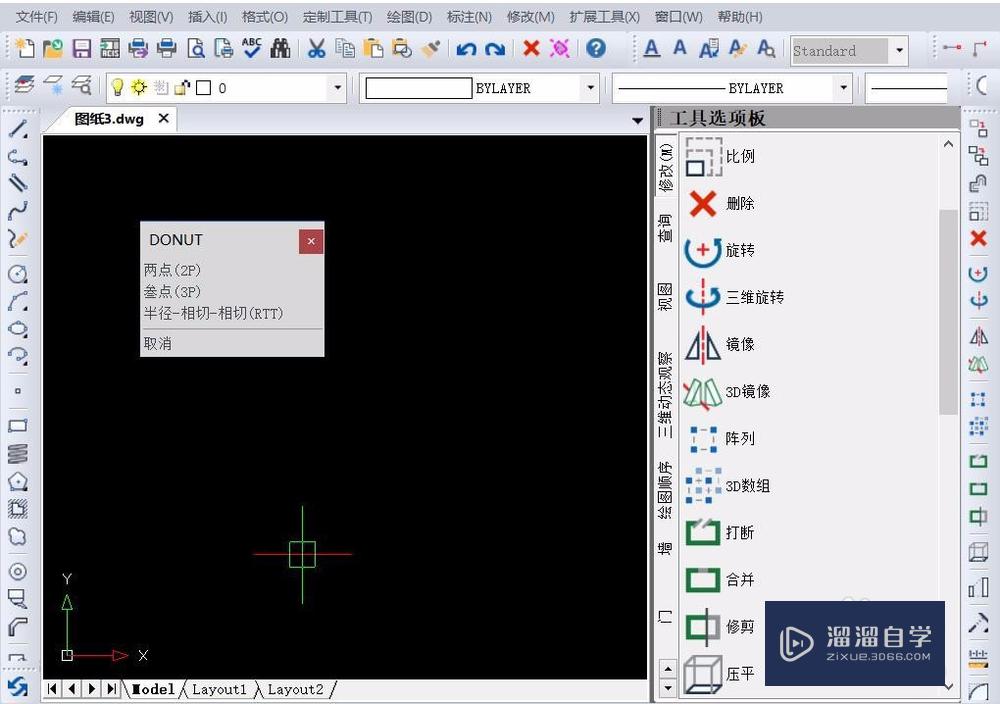
Task: Click the 镜像 mirror tool in palette
Action: point(720,344)
